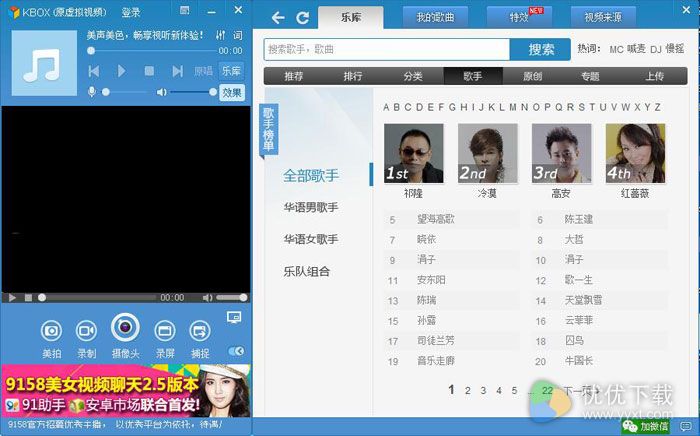Screen dimensions: 700x436
Task: Select 华语女歌手 in the sidebar
Action: pyautogui.click(x=311, y=239)
